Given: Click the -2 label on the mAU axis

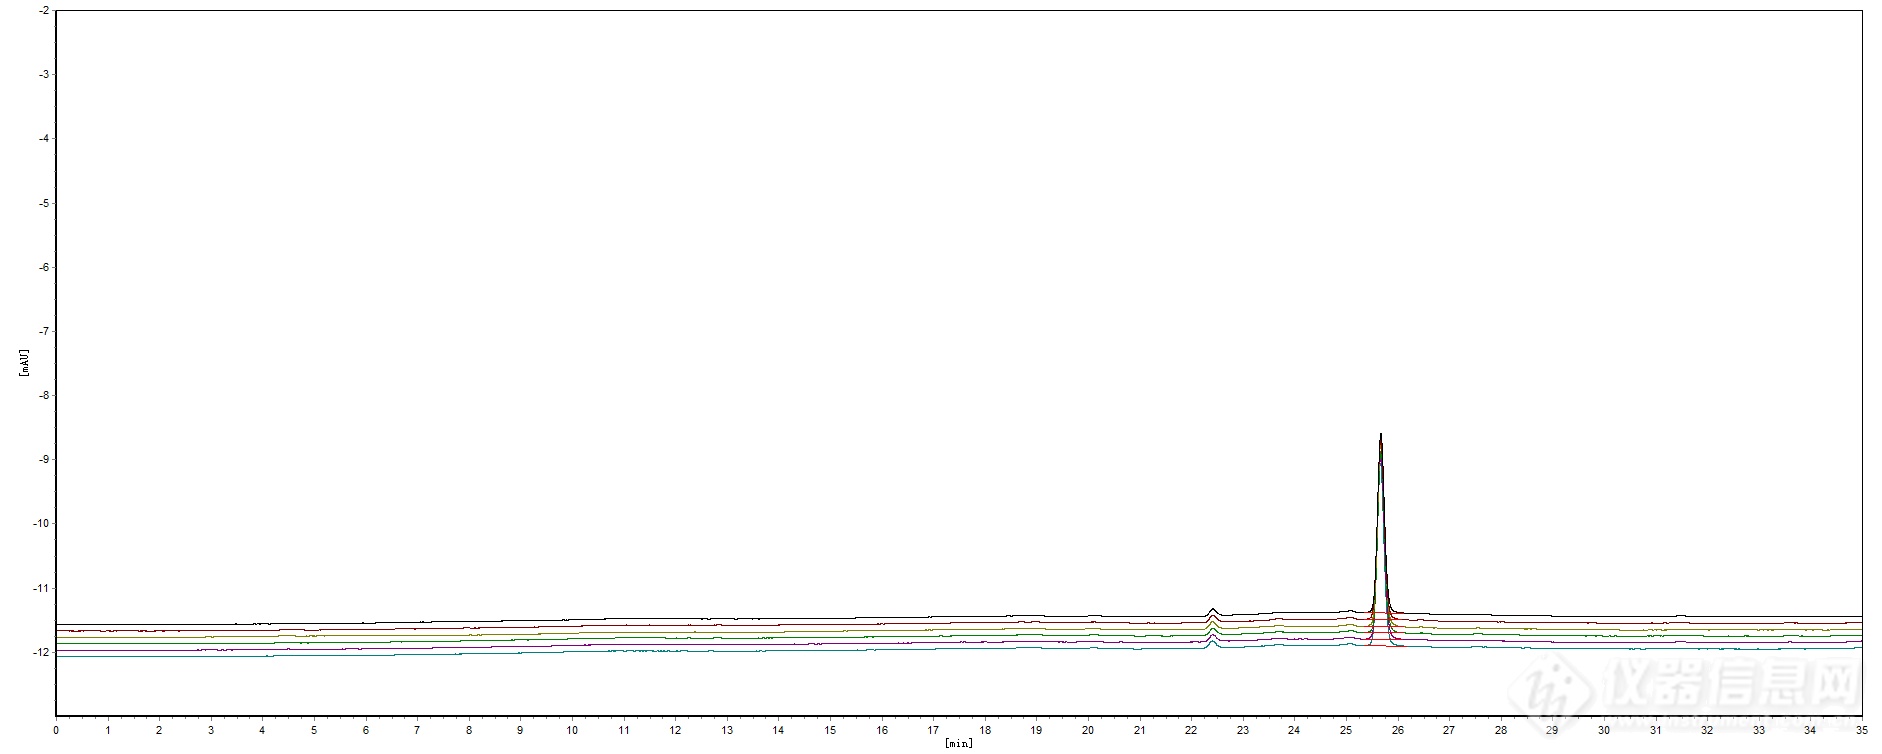Looking at the screenshot, I should 44,10.
